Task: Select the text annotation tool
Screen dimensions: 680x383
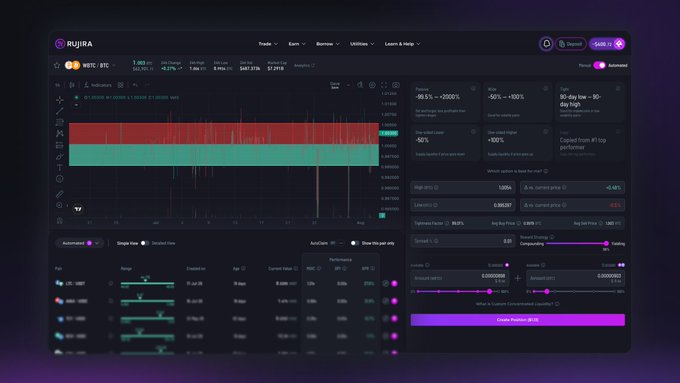Action: [60, 167]
